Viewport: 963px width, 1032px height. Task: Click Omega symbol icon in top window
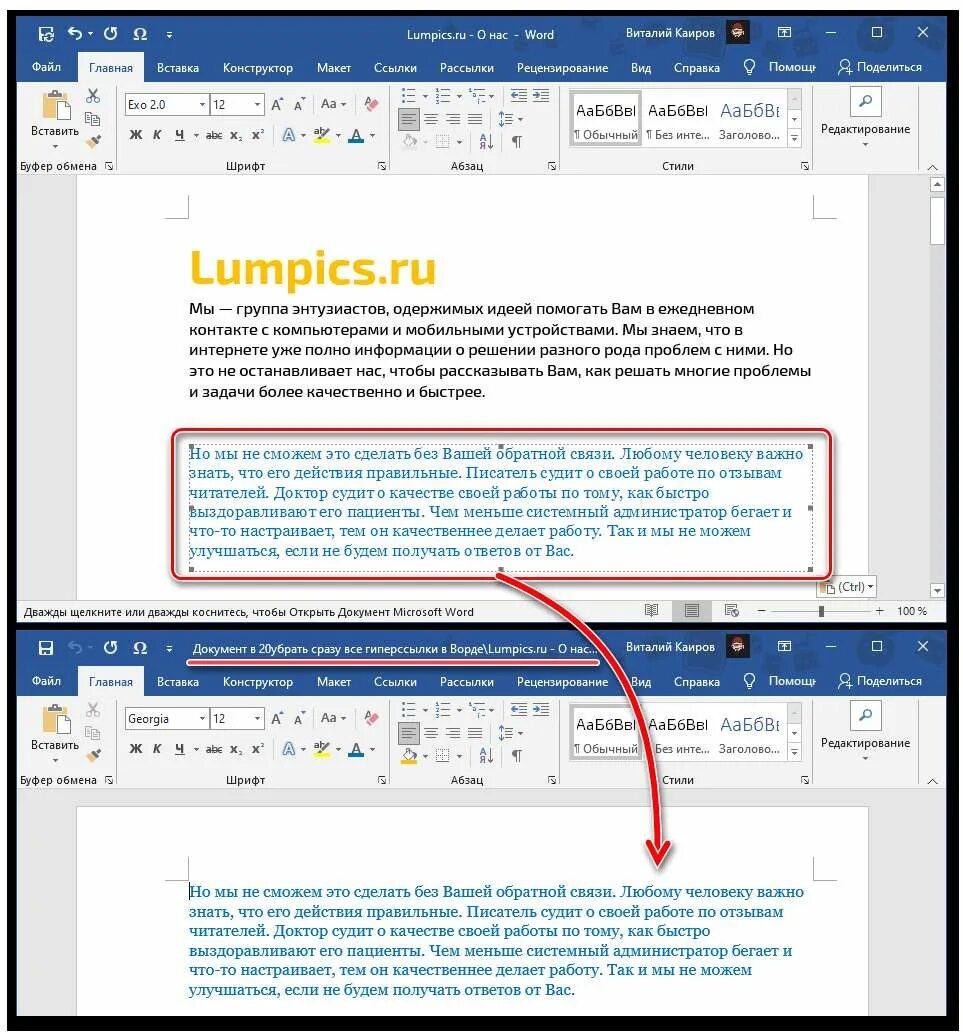[140, 34]
